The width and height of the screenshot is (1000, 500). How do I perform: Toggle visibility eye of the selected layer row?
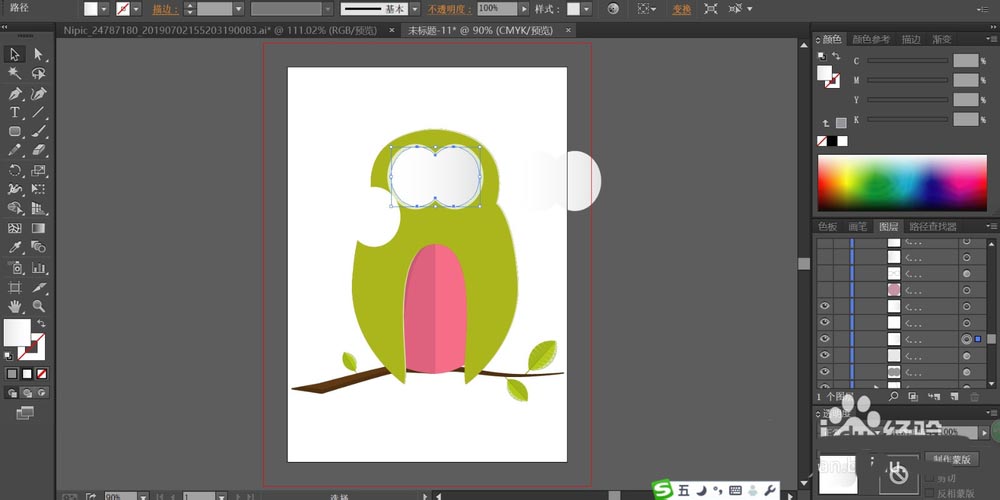pos(825,339)
